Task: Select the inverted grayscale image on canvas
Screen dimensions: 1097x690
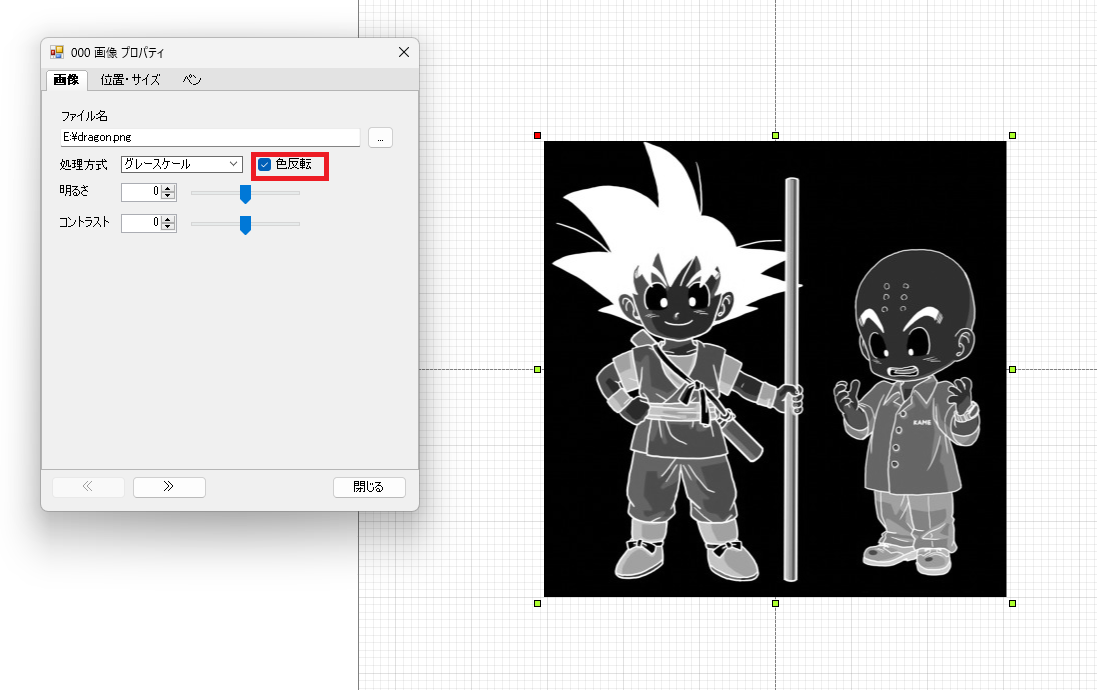Action: 775,369
